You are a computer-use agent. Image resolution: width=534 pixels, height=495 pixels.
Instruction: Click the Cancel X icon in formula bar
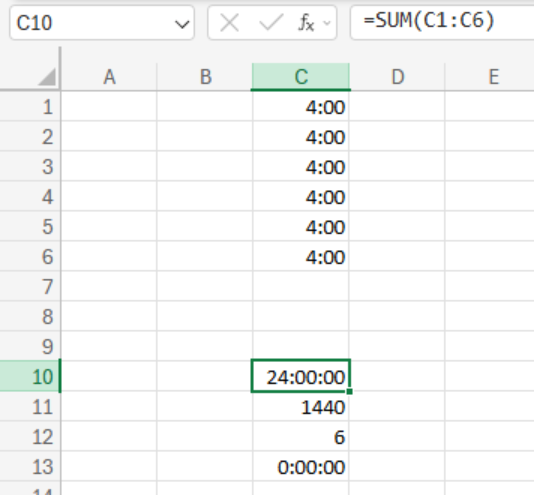(x=230, y=23)
